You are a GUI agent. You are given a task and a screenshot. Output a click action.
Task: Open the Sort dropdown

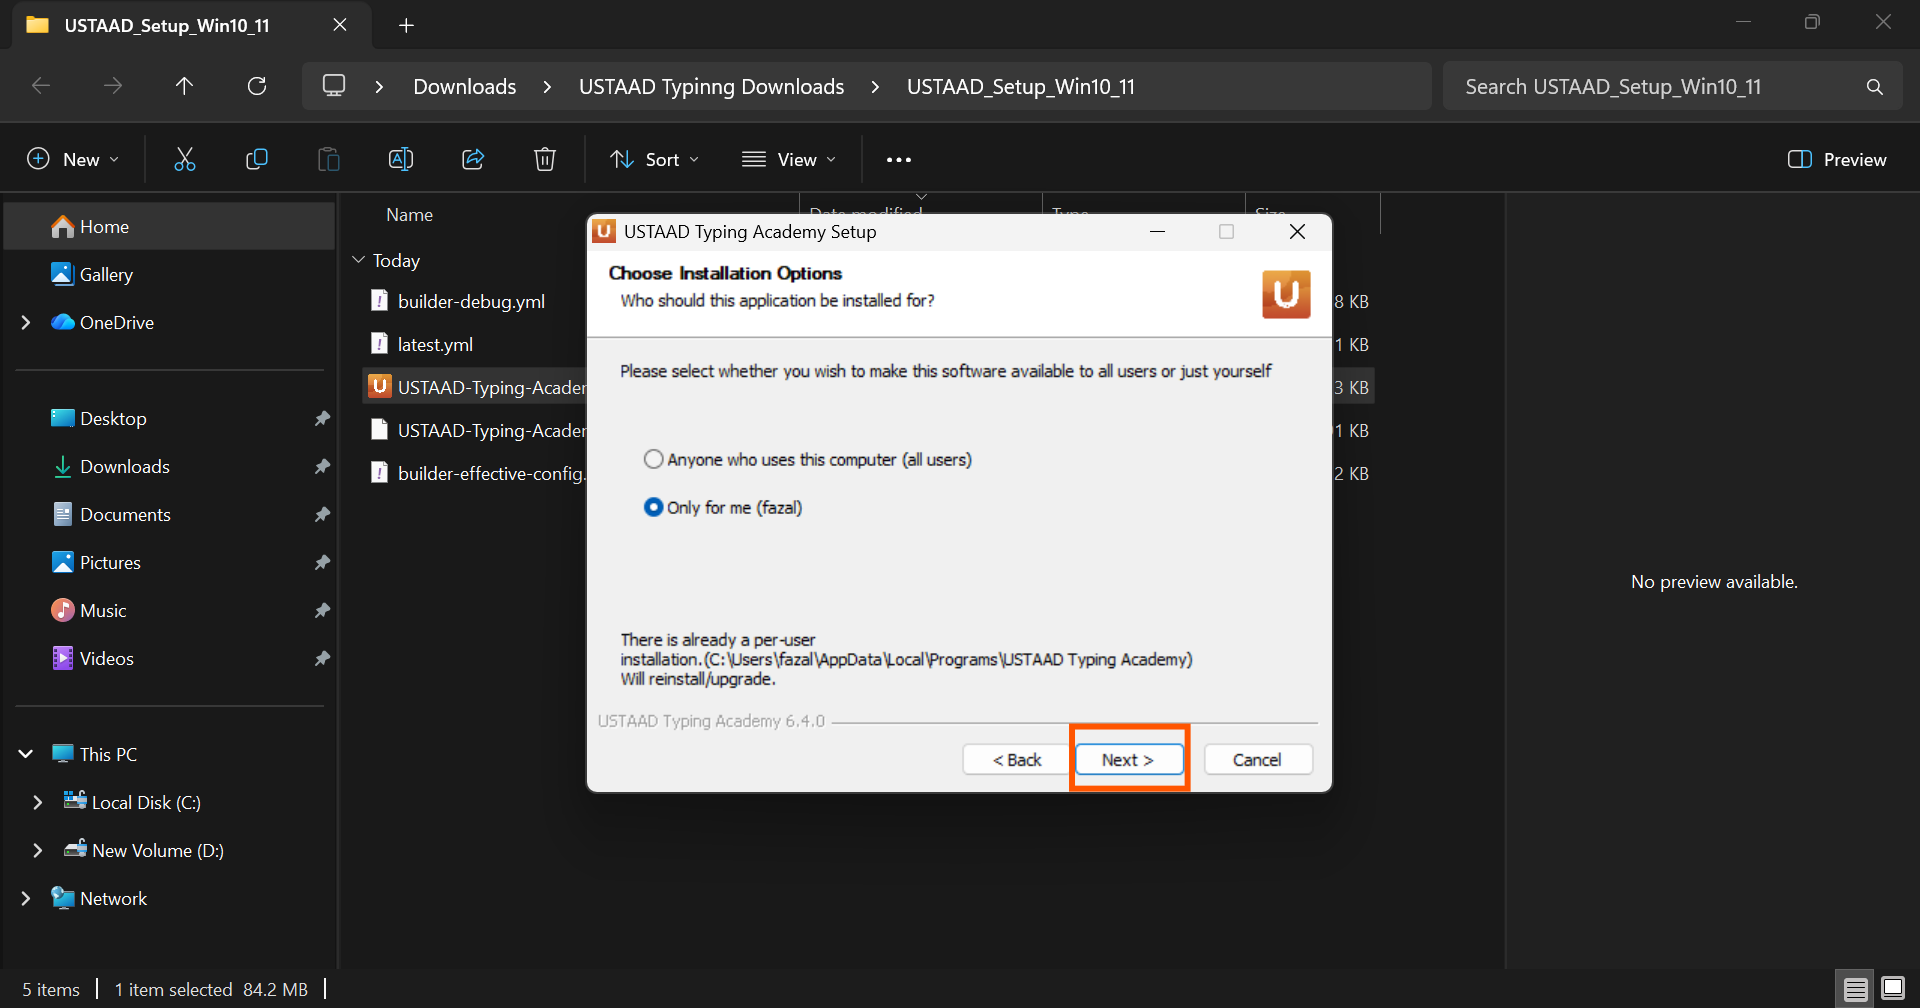(655, 159)
